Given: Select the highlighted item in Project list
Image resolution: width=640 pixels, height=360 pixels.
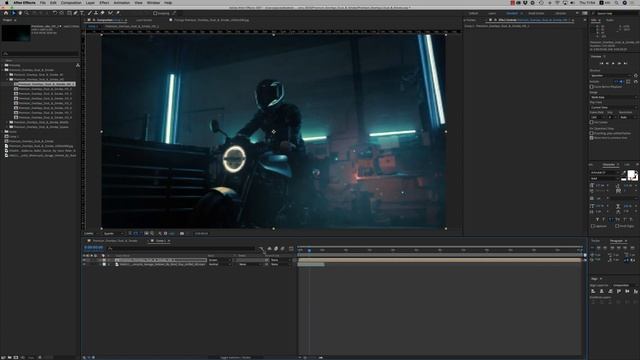Looking at the screenshot, I should point(44,84).
